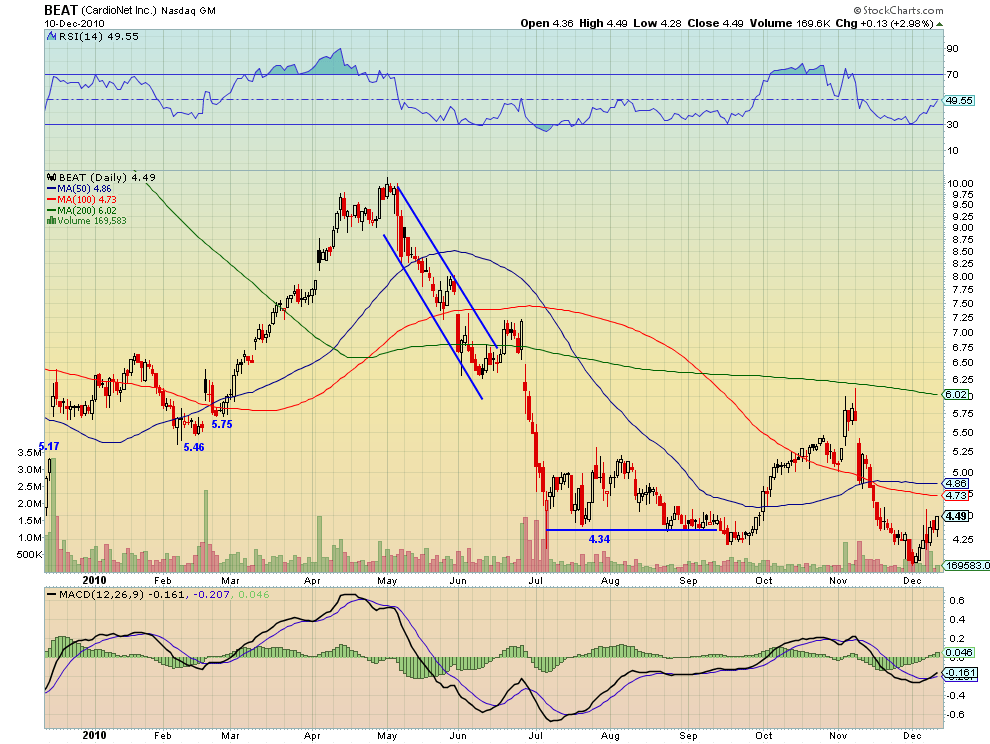Click the 6.02 MA(200) price tag
This screenshot has width=990, height=744.
click(956, 394)
